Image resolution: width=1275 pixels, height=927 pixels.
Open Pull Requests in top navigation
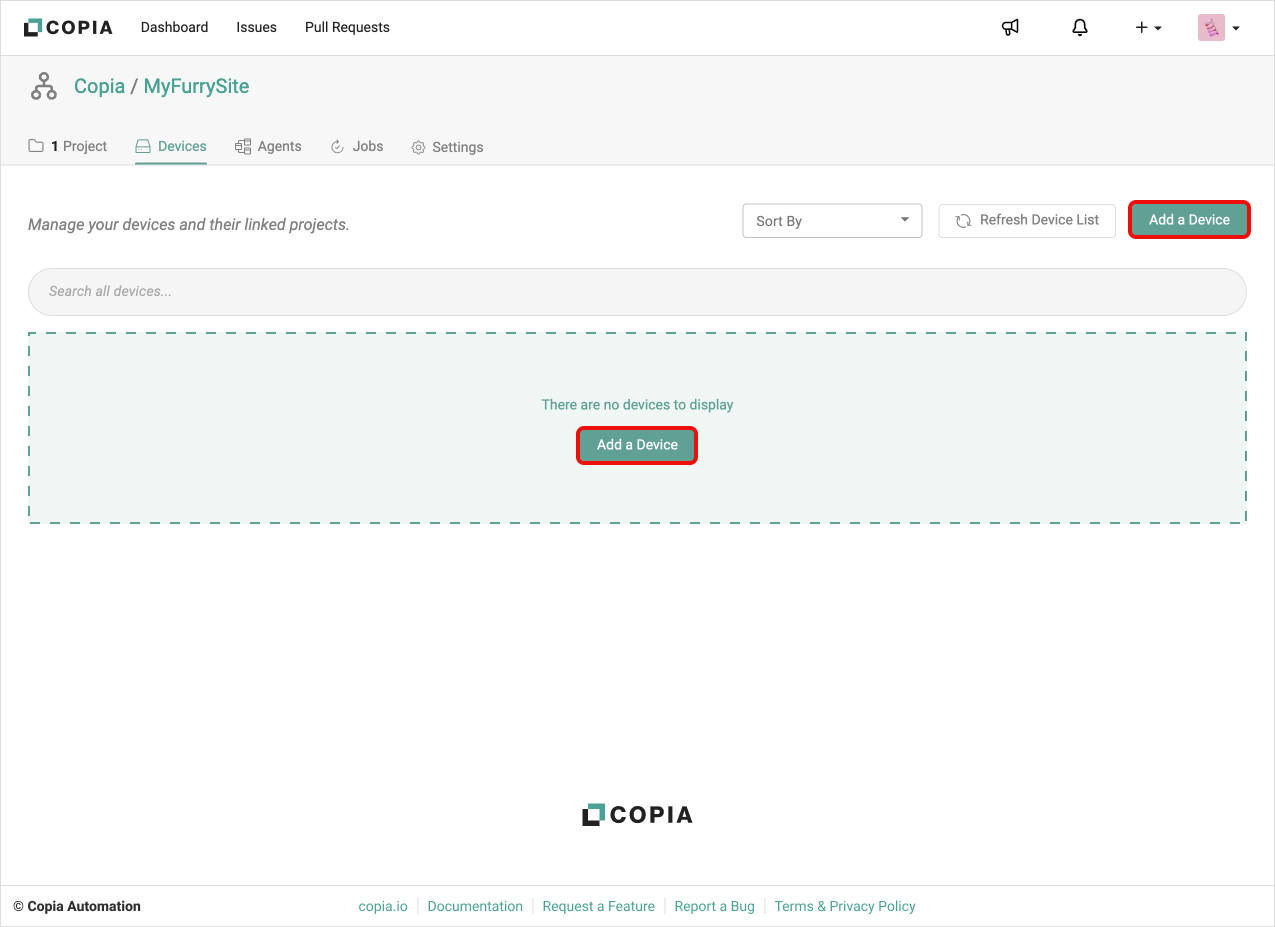point(347,27)
